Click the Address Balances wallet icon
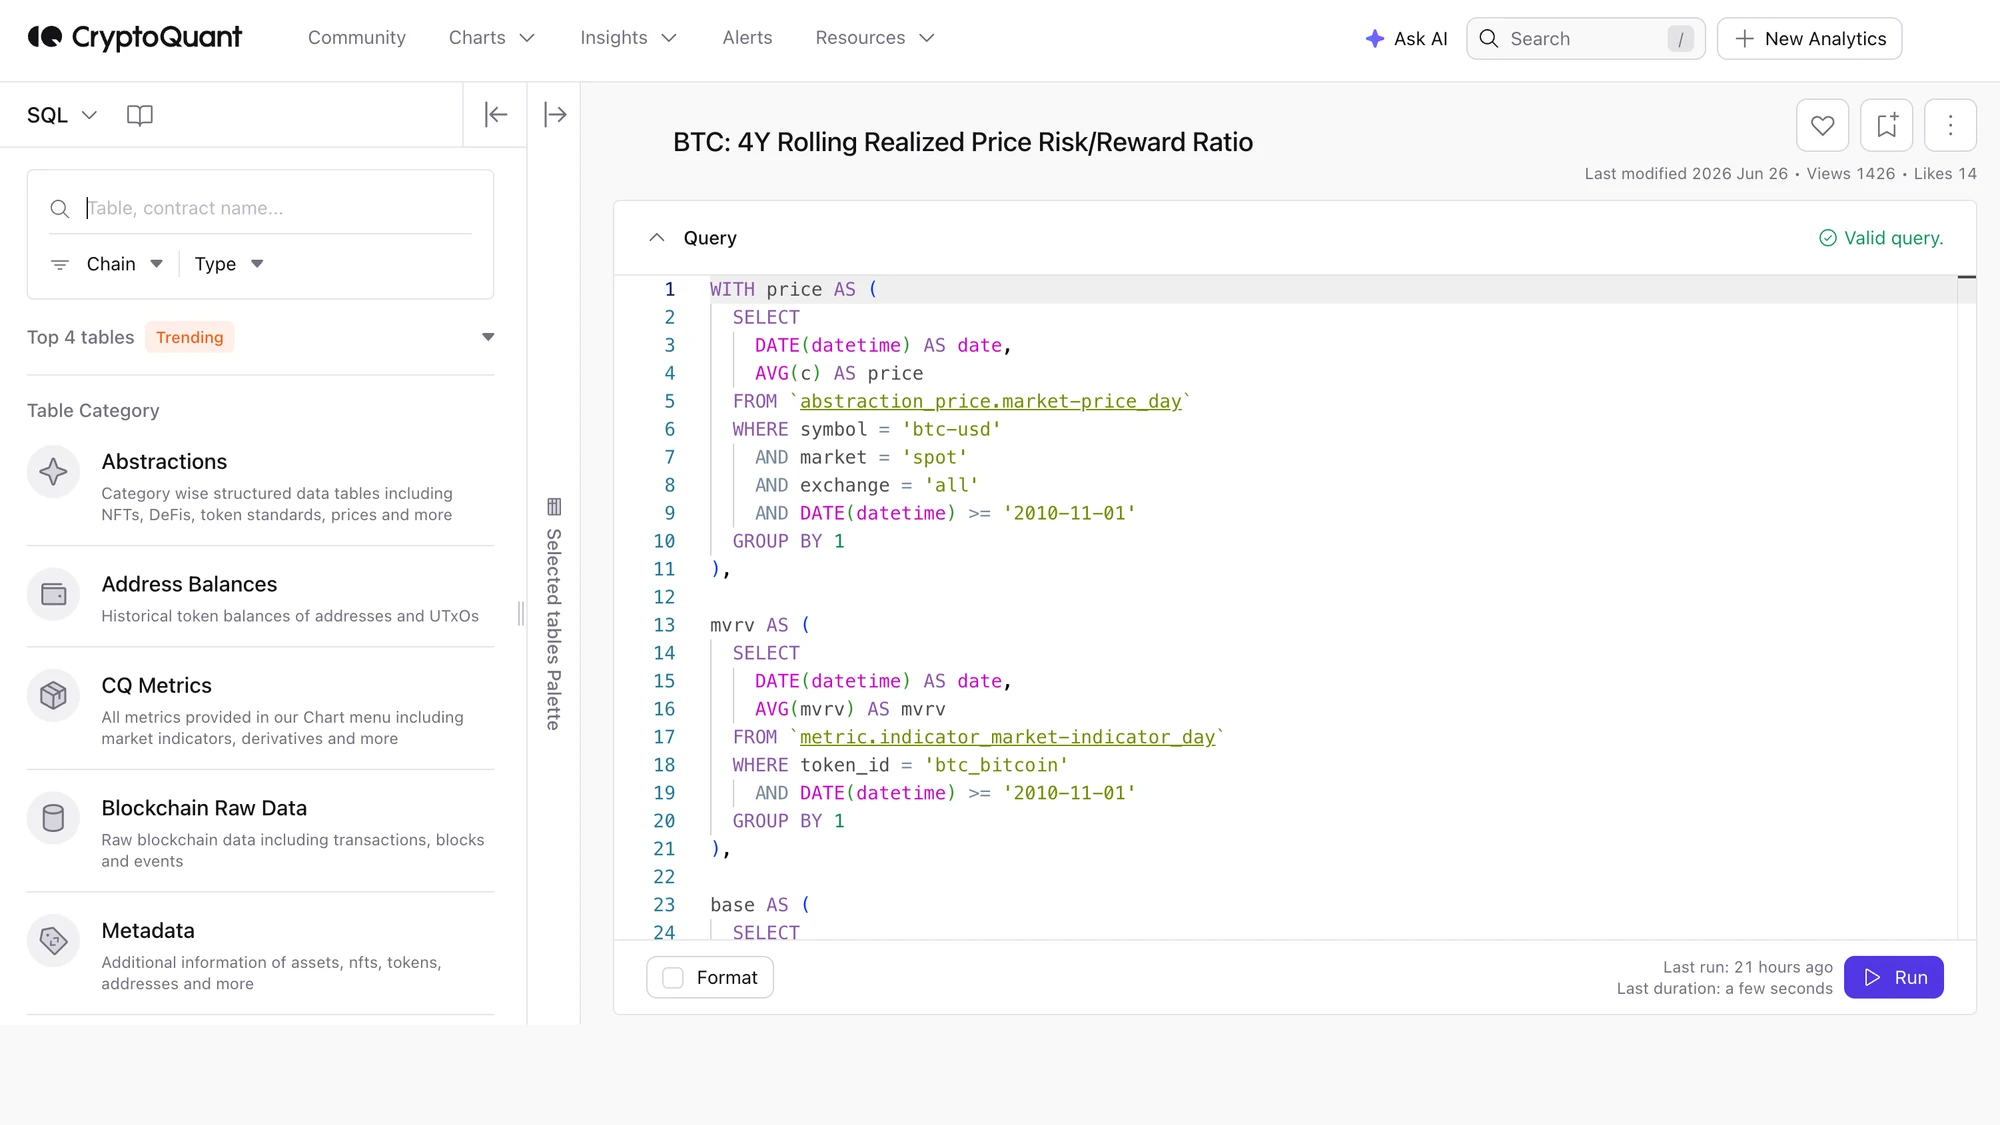 pyautogui.click(x=53, y=595)
